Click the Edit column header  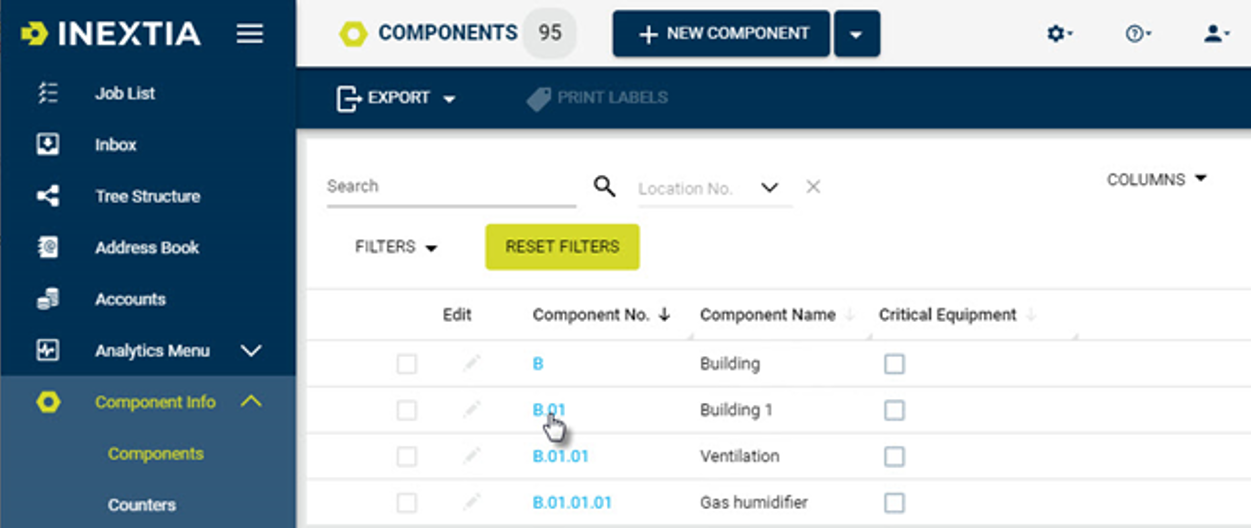click(x=457, y=315)
